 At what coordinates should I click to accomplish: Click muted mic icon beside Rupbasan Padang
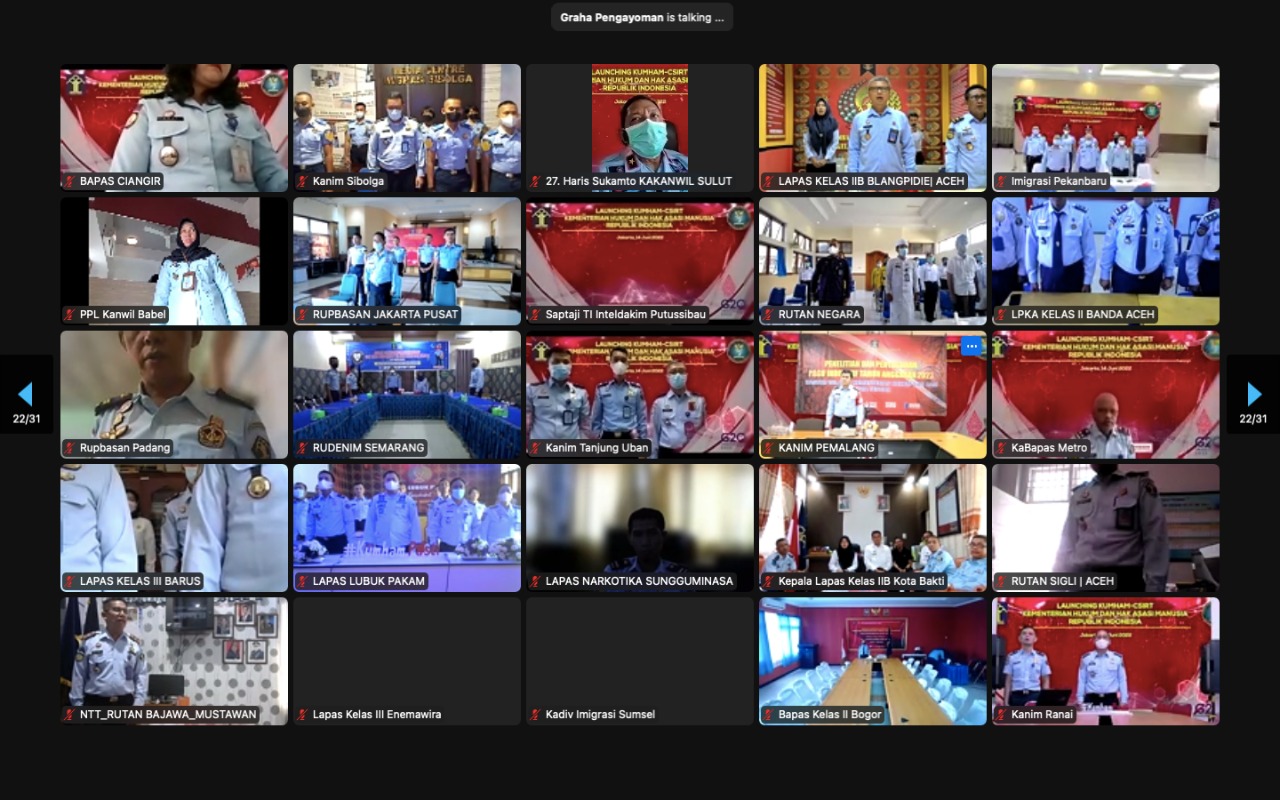coord(70,448)
